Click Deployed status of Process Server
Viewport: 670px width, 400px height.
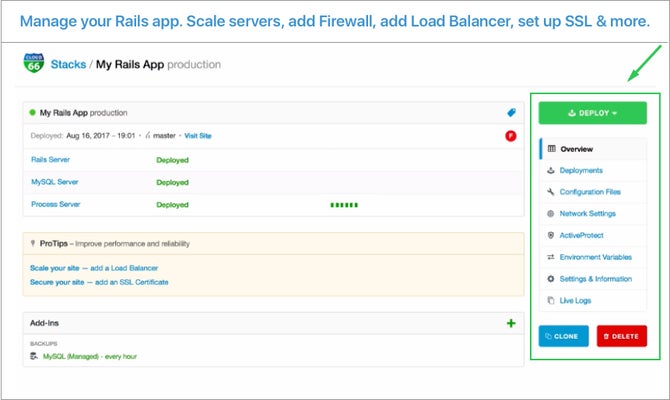pyautogui.click(x=172, y=205)
